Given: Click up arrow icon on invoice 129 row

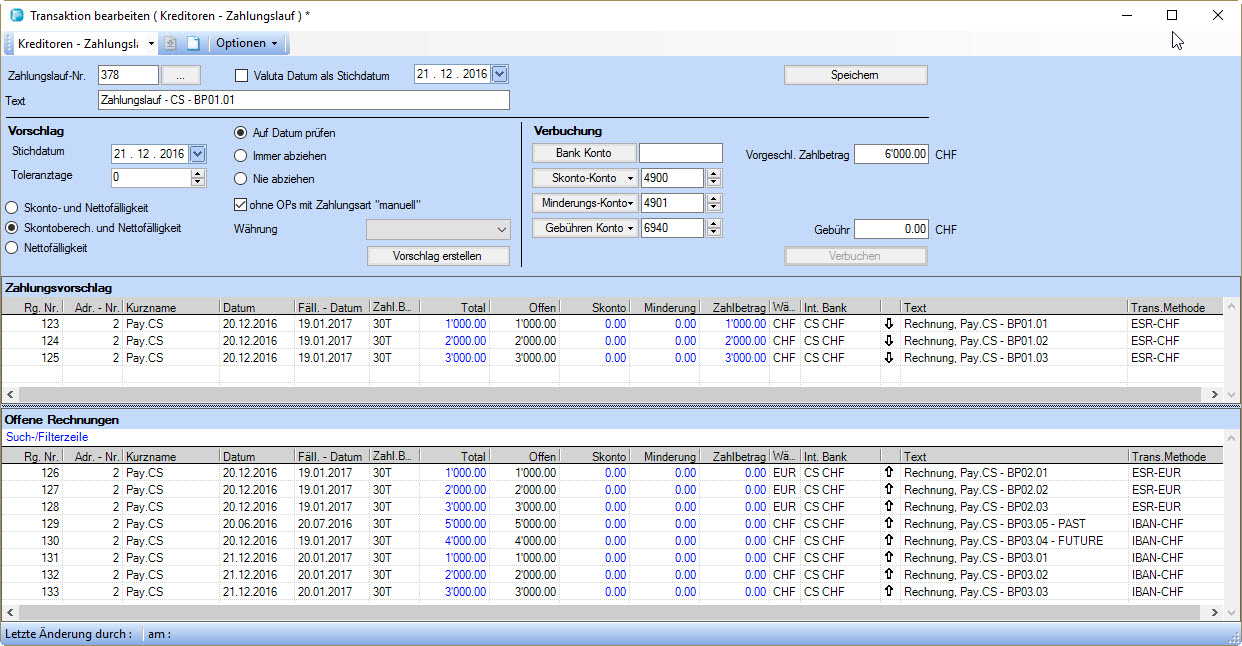Looking at the screenshot, I should (889, 524).
